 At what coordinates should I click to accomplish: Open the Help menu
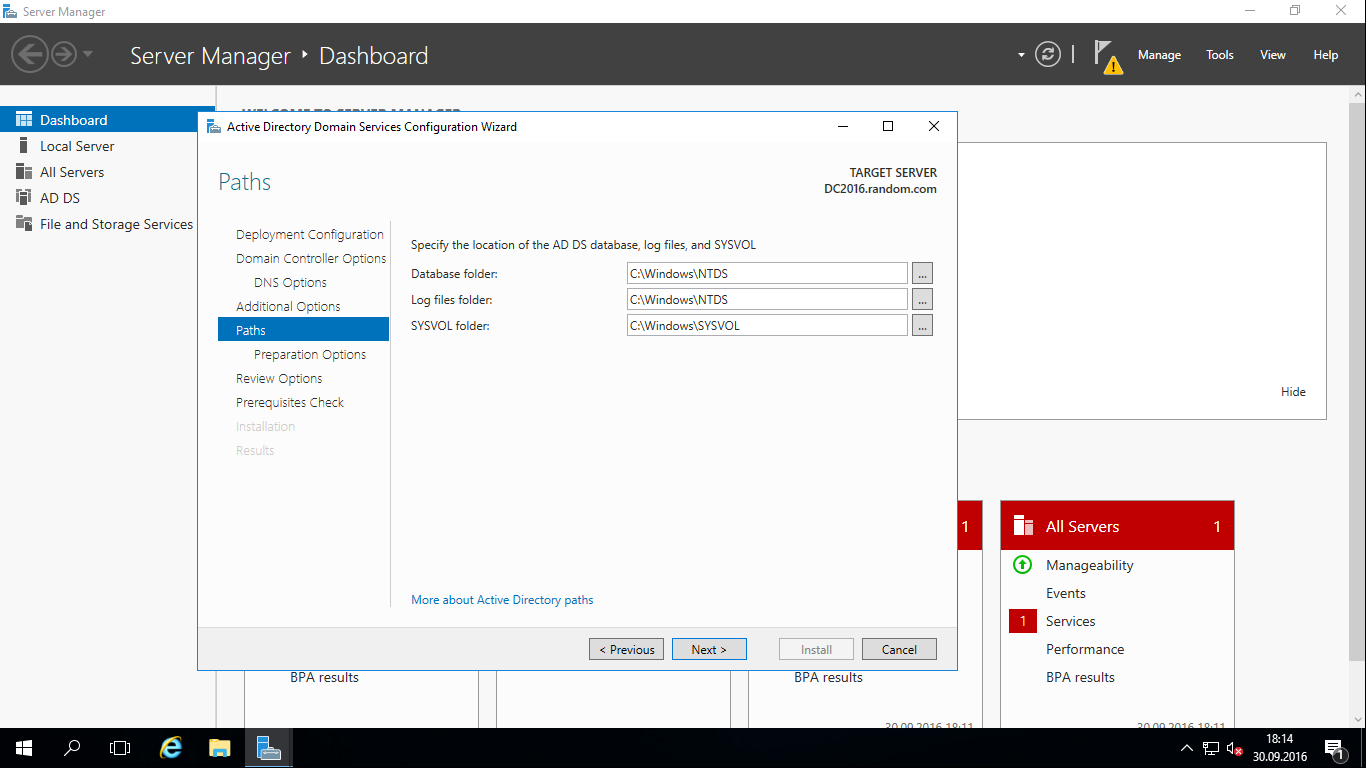[x=1325, y=55]
